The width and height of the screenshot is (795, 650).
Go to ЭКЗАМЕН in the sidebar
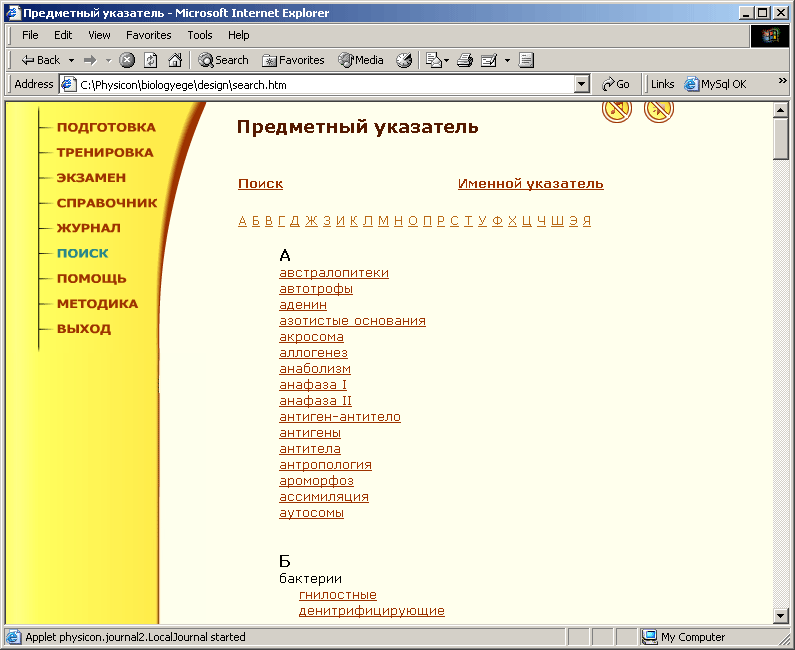(x=91, y=178)
